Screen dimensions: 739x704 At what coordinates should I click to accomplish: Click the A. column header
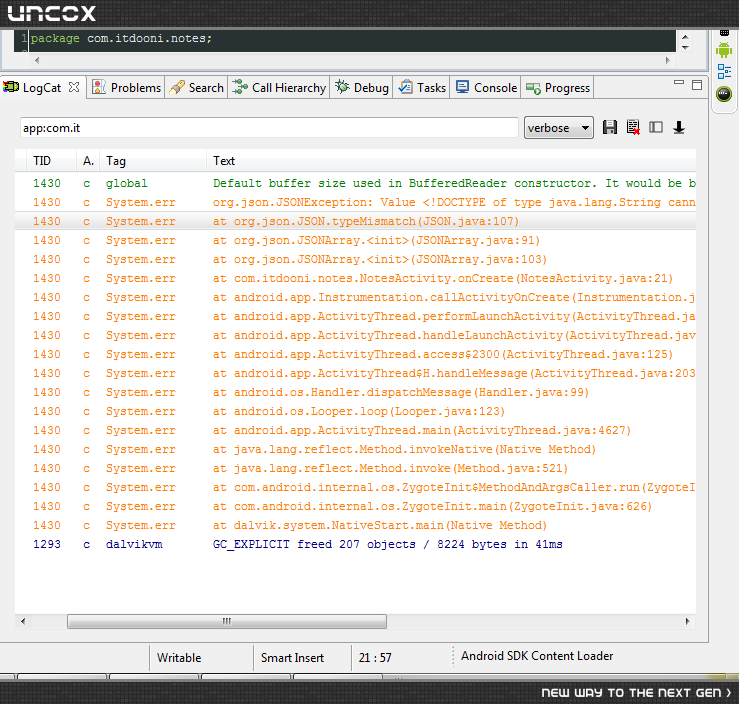[88, 161]
